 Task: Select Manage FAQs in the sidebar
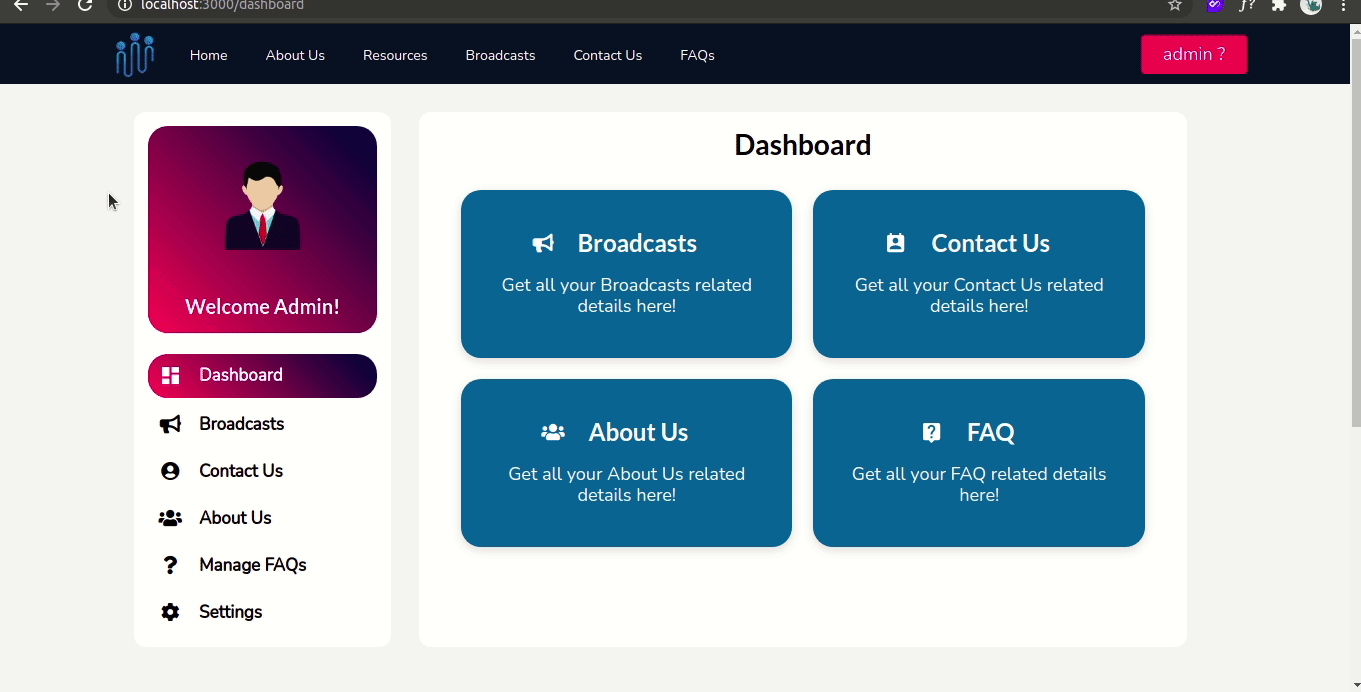[x=253, y=565]
